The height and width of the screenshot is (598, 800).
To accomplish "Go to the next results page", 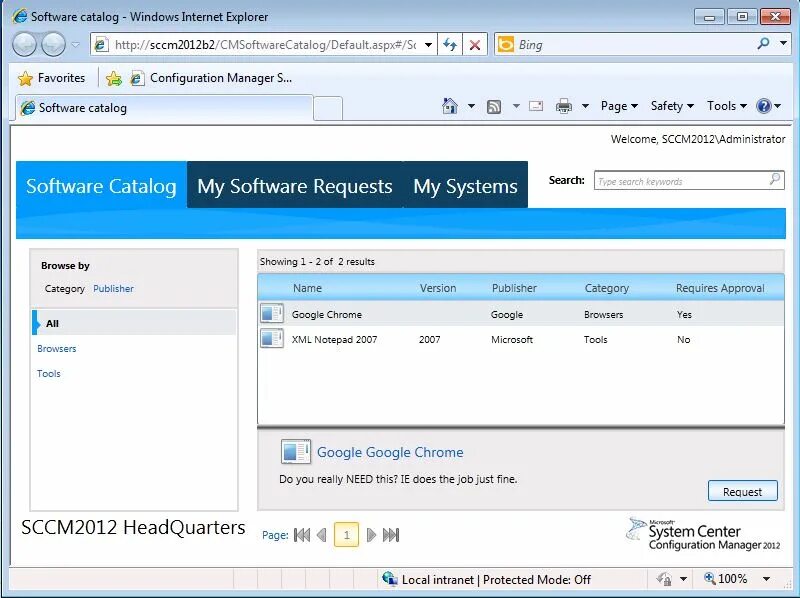I will 371,535.
